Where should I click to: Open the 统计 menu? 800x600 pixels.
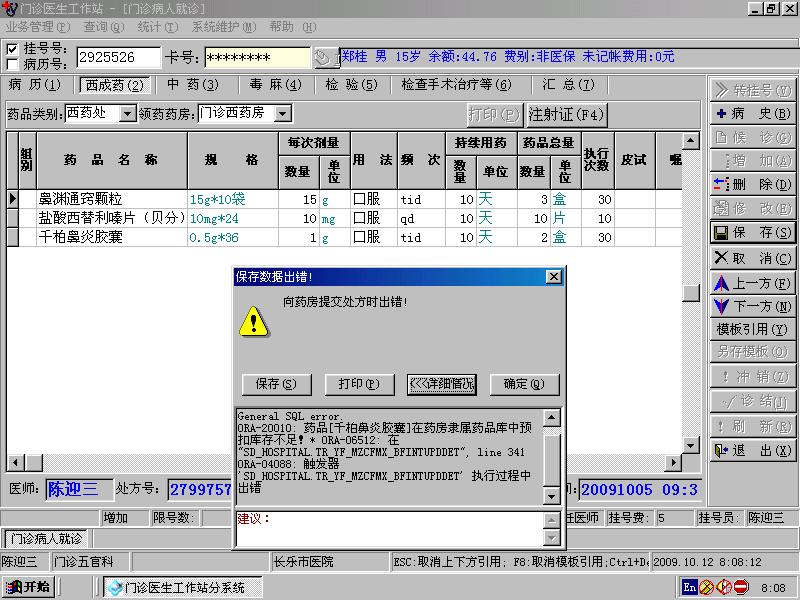pos(158,27)
